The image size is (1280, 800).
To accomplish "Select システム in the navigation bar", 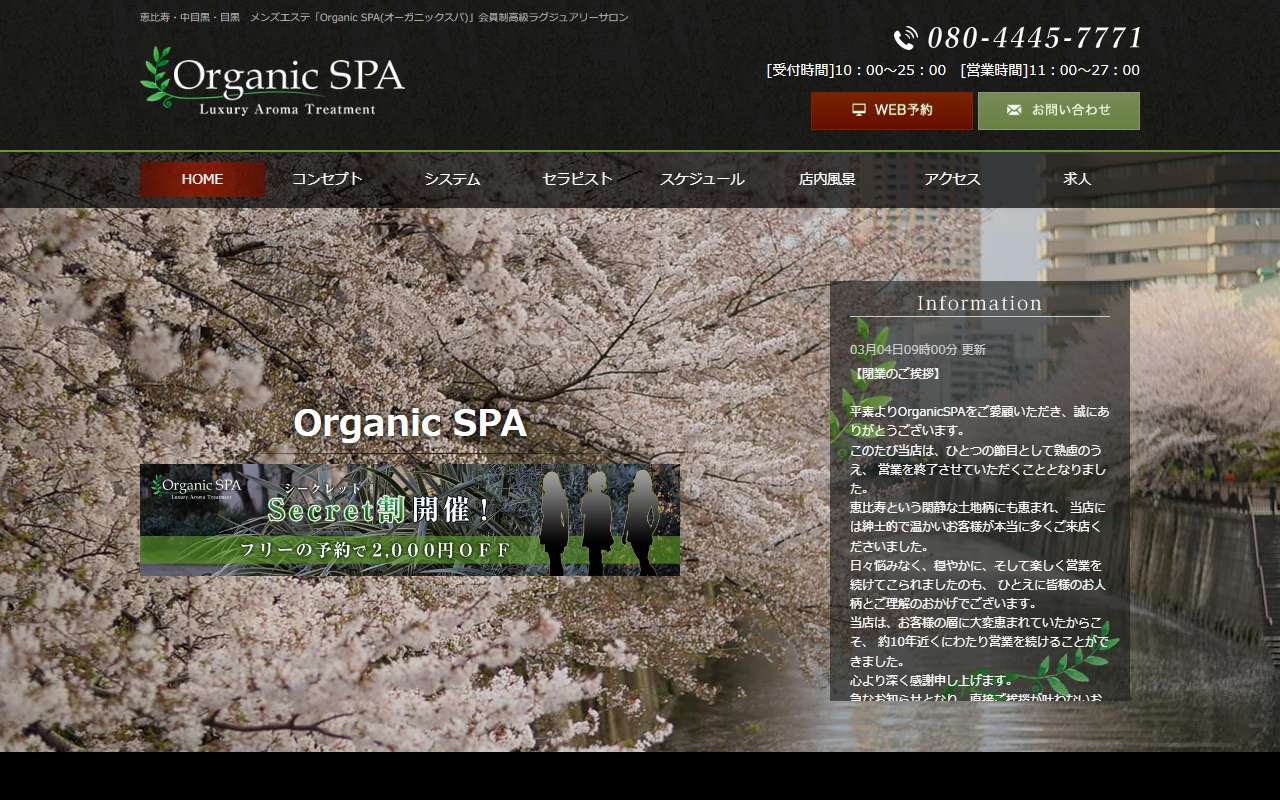I will (452, 180).
